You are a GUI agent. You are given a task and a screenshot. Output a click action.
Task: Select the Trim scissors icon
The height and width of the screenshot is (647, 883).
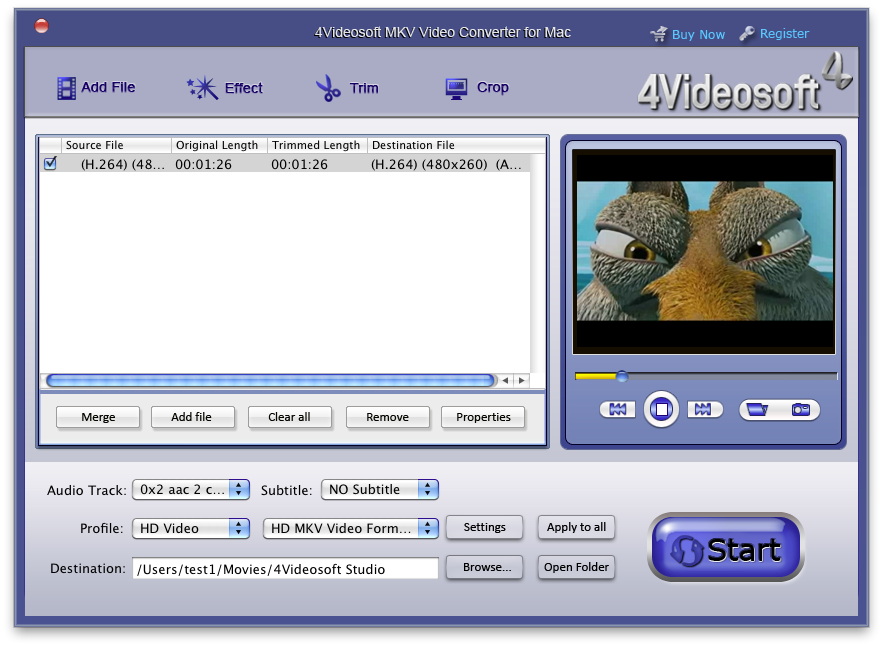click(x=328, y=88)
